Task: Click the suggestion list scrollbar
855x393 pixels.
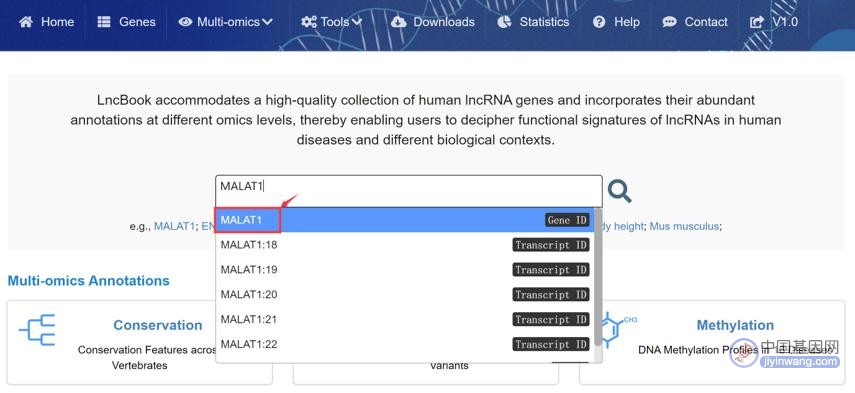Action: (598, 277)
